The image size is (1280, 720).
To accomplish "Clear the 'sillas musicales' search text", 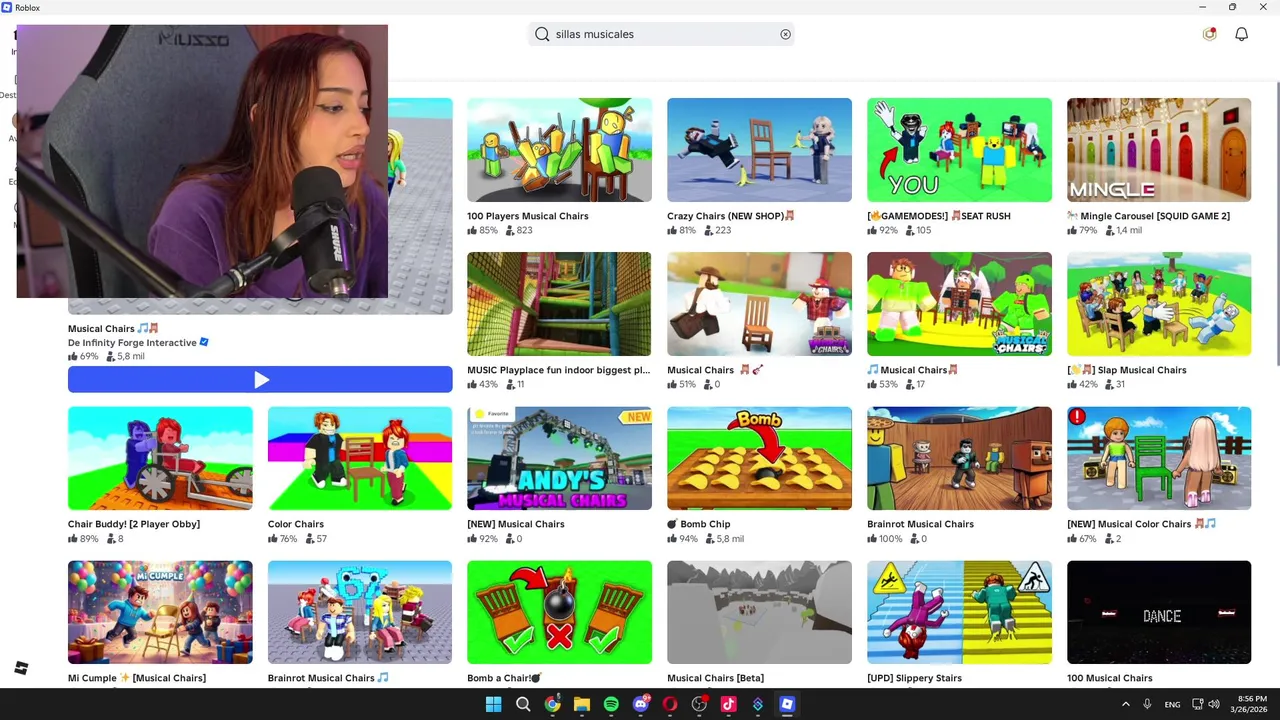I will click(x=785, y=34).
